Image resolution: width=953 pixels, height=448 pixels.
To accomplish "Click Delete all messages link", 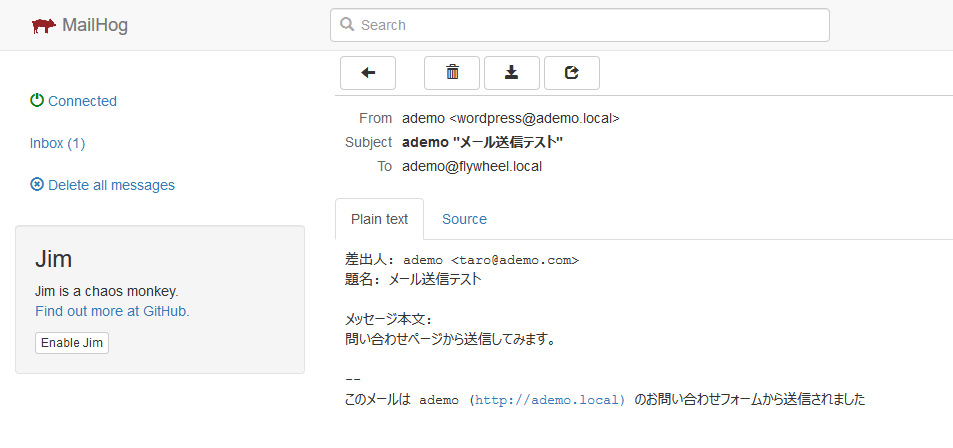I will [111, 185].
